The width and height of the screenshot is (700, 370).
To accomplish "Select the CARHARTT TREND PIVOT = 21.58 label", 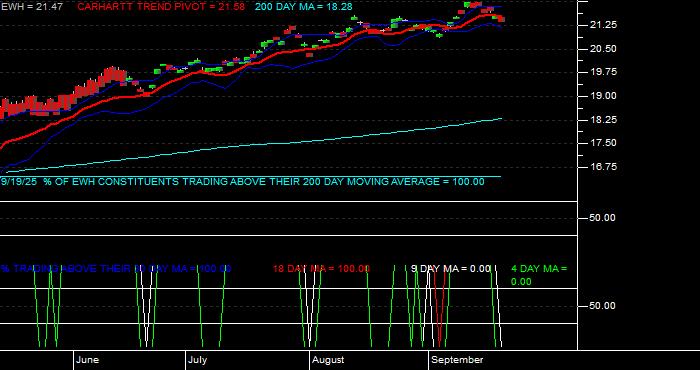I will click(x=161, y=7).
